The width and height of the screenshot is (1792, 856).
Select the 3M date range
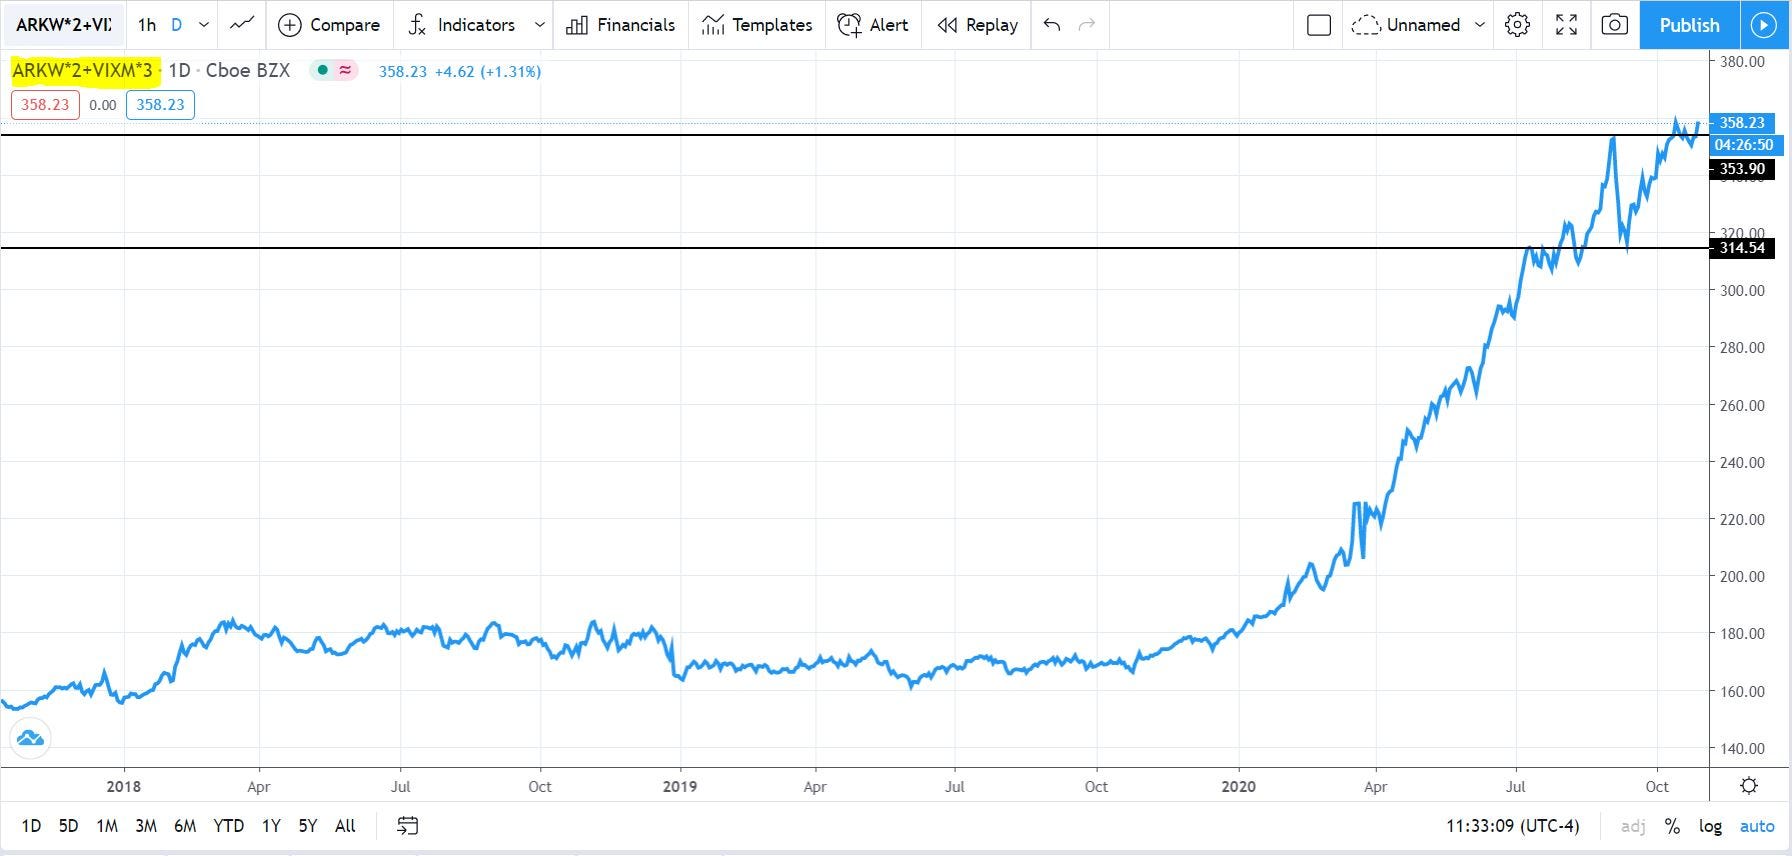pos(146,826)
